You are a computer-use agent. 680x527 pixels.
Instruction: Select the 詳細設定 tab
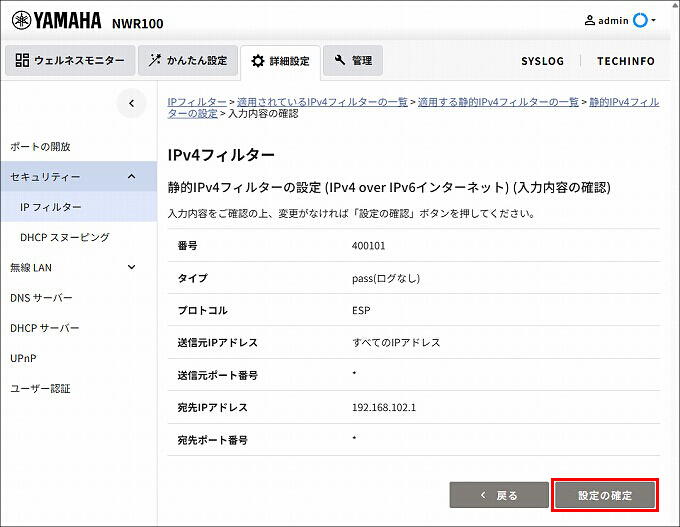coord(281,61)
